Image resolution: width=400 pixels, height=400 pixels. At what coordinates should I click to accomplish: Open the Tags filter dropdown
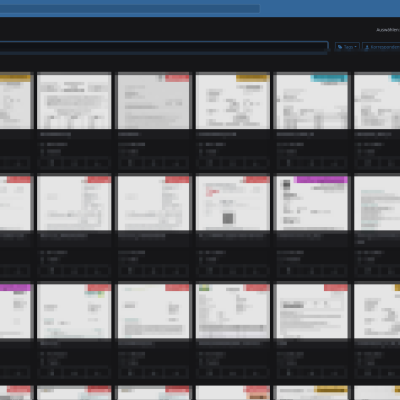point(347,47)
